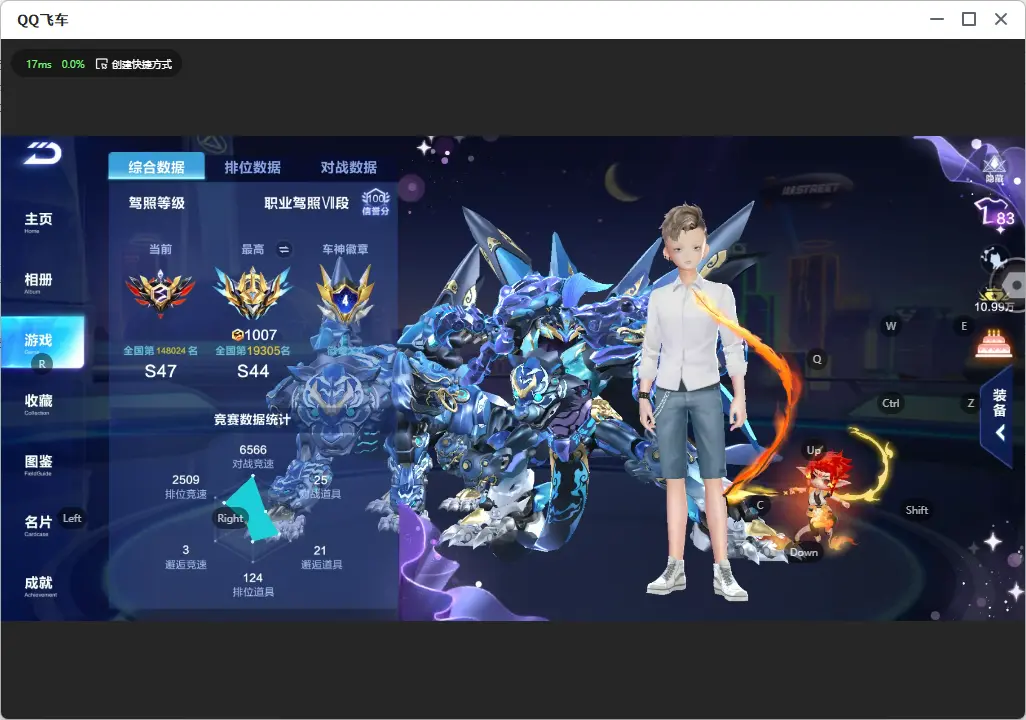
Task: Click the 100 信誉分 credit score badge
Action: [x=376, y=202]
